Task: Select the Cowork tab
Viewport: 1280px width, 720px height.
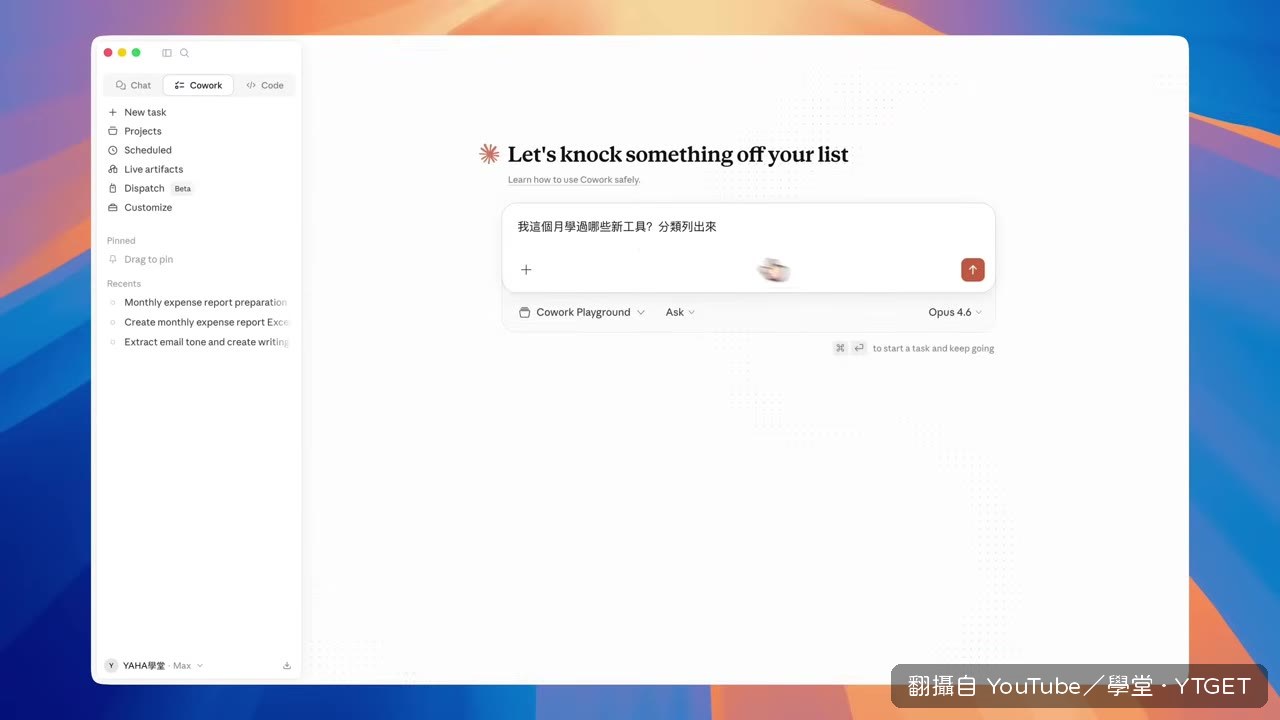Action: pos(198,85)
